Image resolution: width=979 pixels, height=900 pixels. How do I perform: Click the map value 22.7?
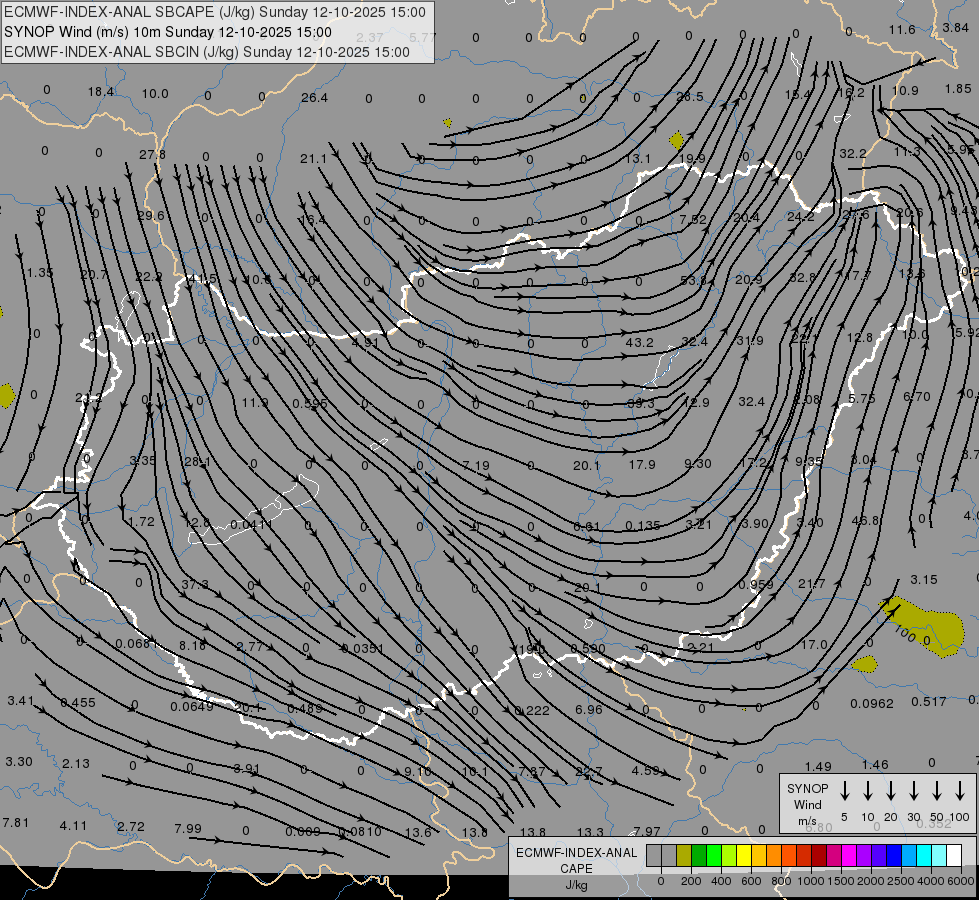coord(589,771)
